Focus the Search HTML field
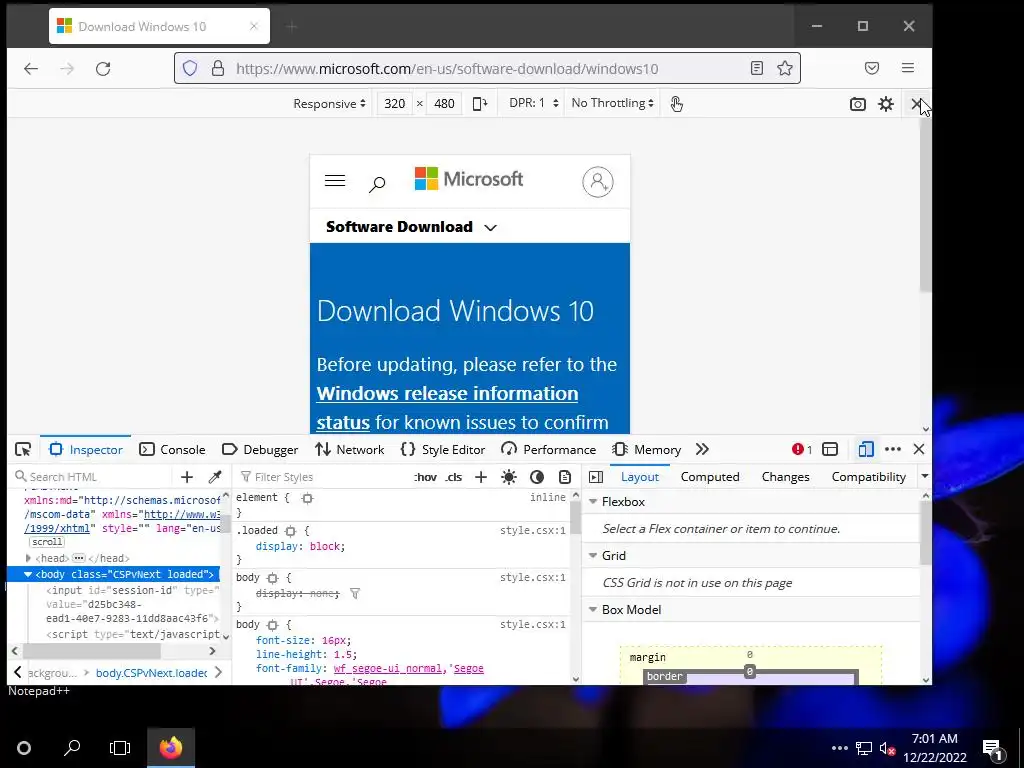The height and width of the screenshot is (768, 1024). (91, 477)
